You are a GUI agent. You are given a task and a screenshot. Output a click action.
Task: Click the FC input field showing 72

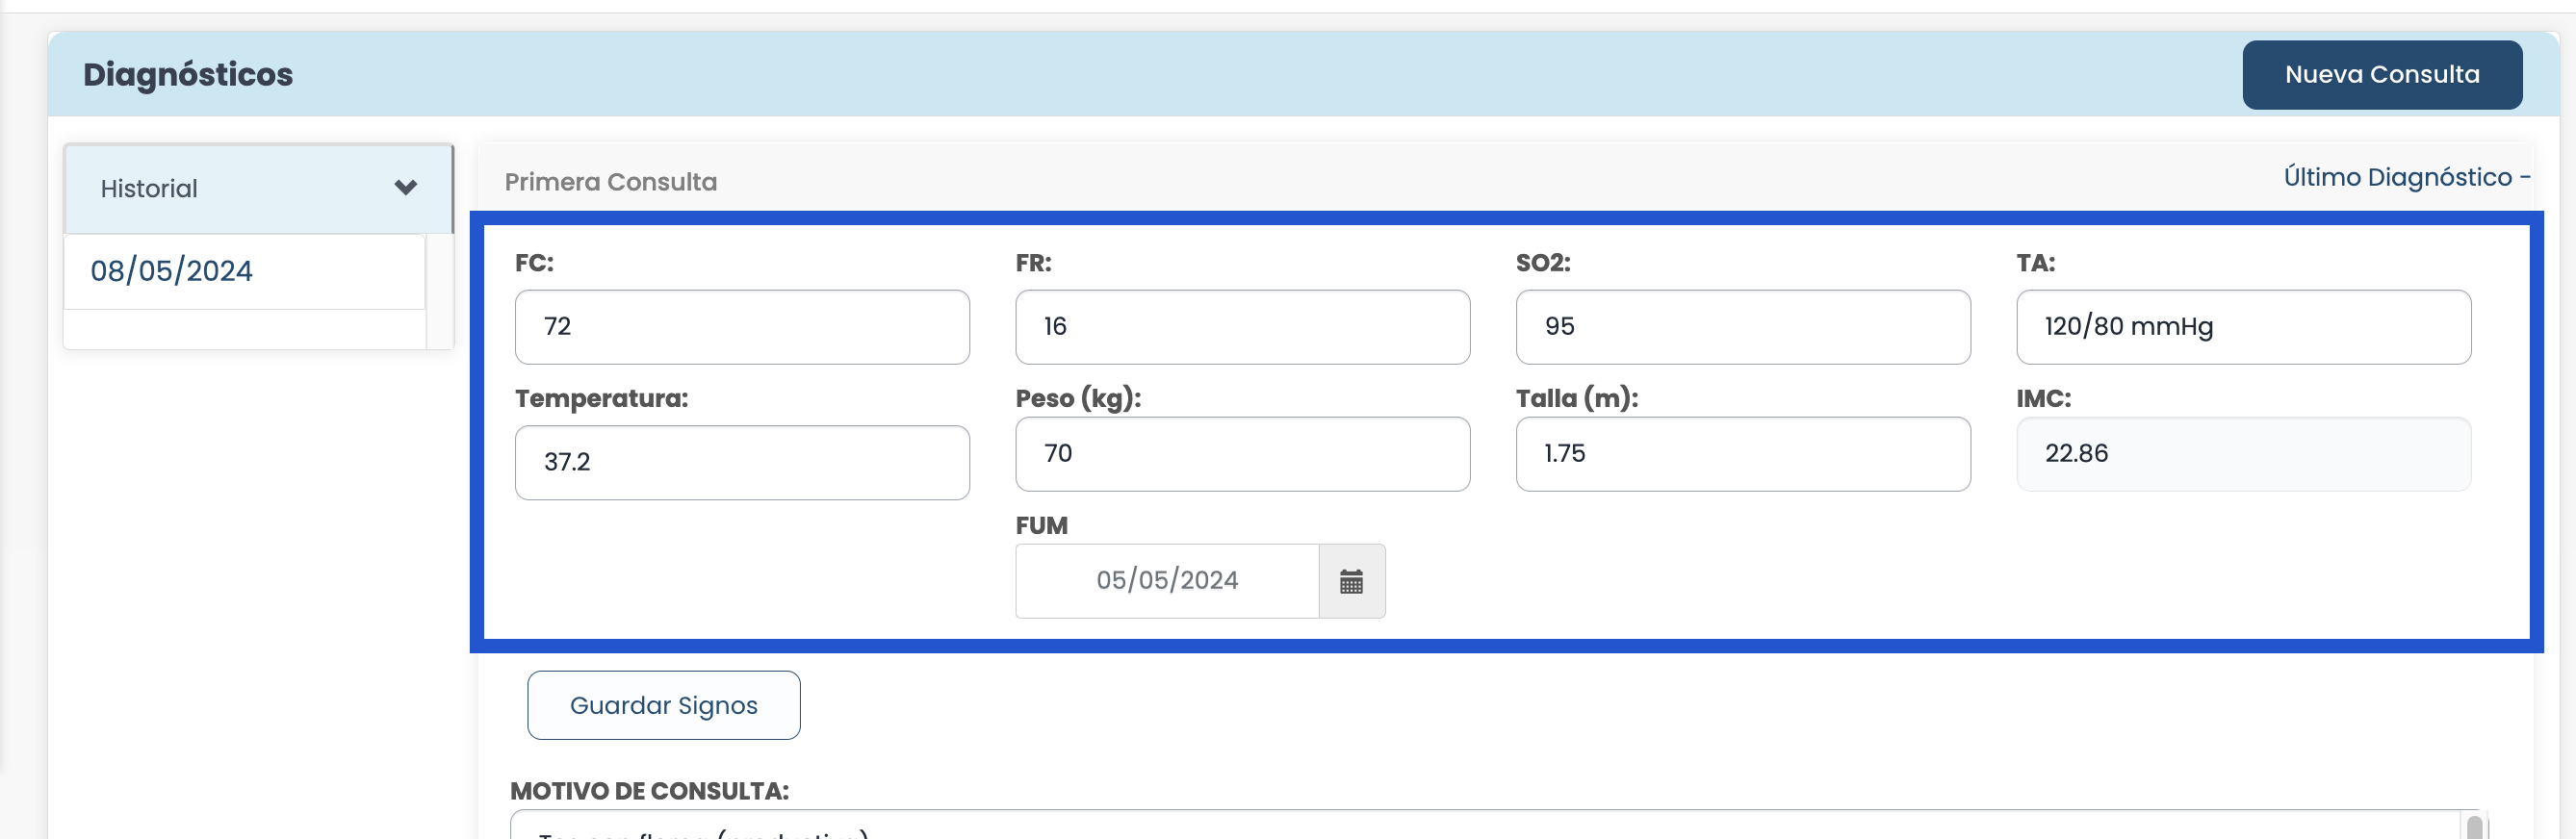click(x=741, y=326)
